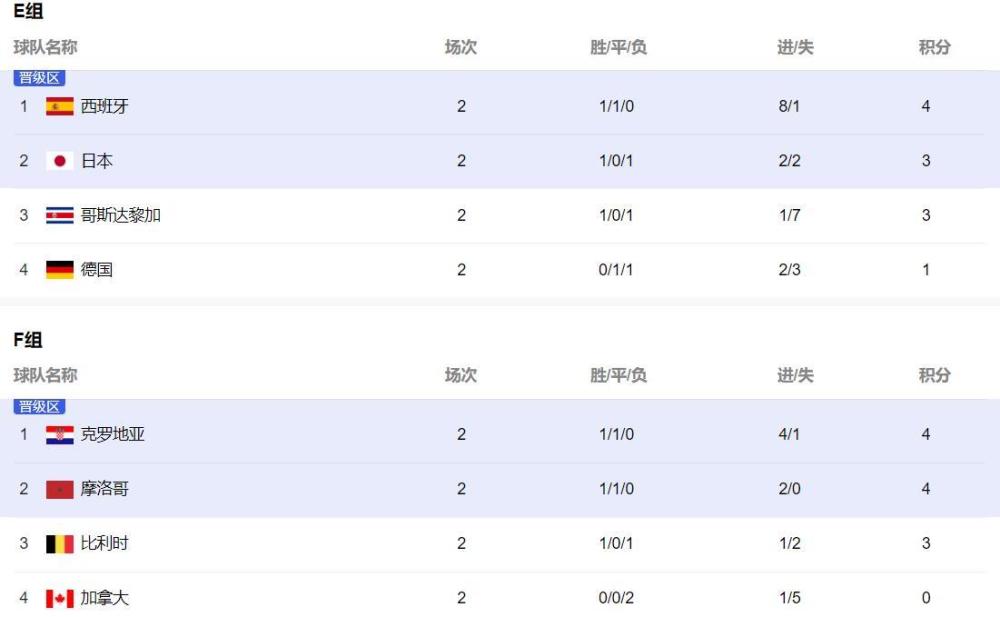Click the Morocco flag icon
Viewport: 1000px width, 617px height.
click(60, 489)
